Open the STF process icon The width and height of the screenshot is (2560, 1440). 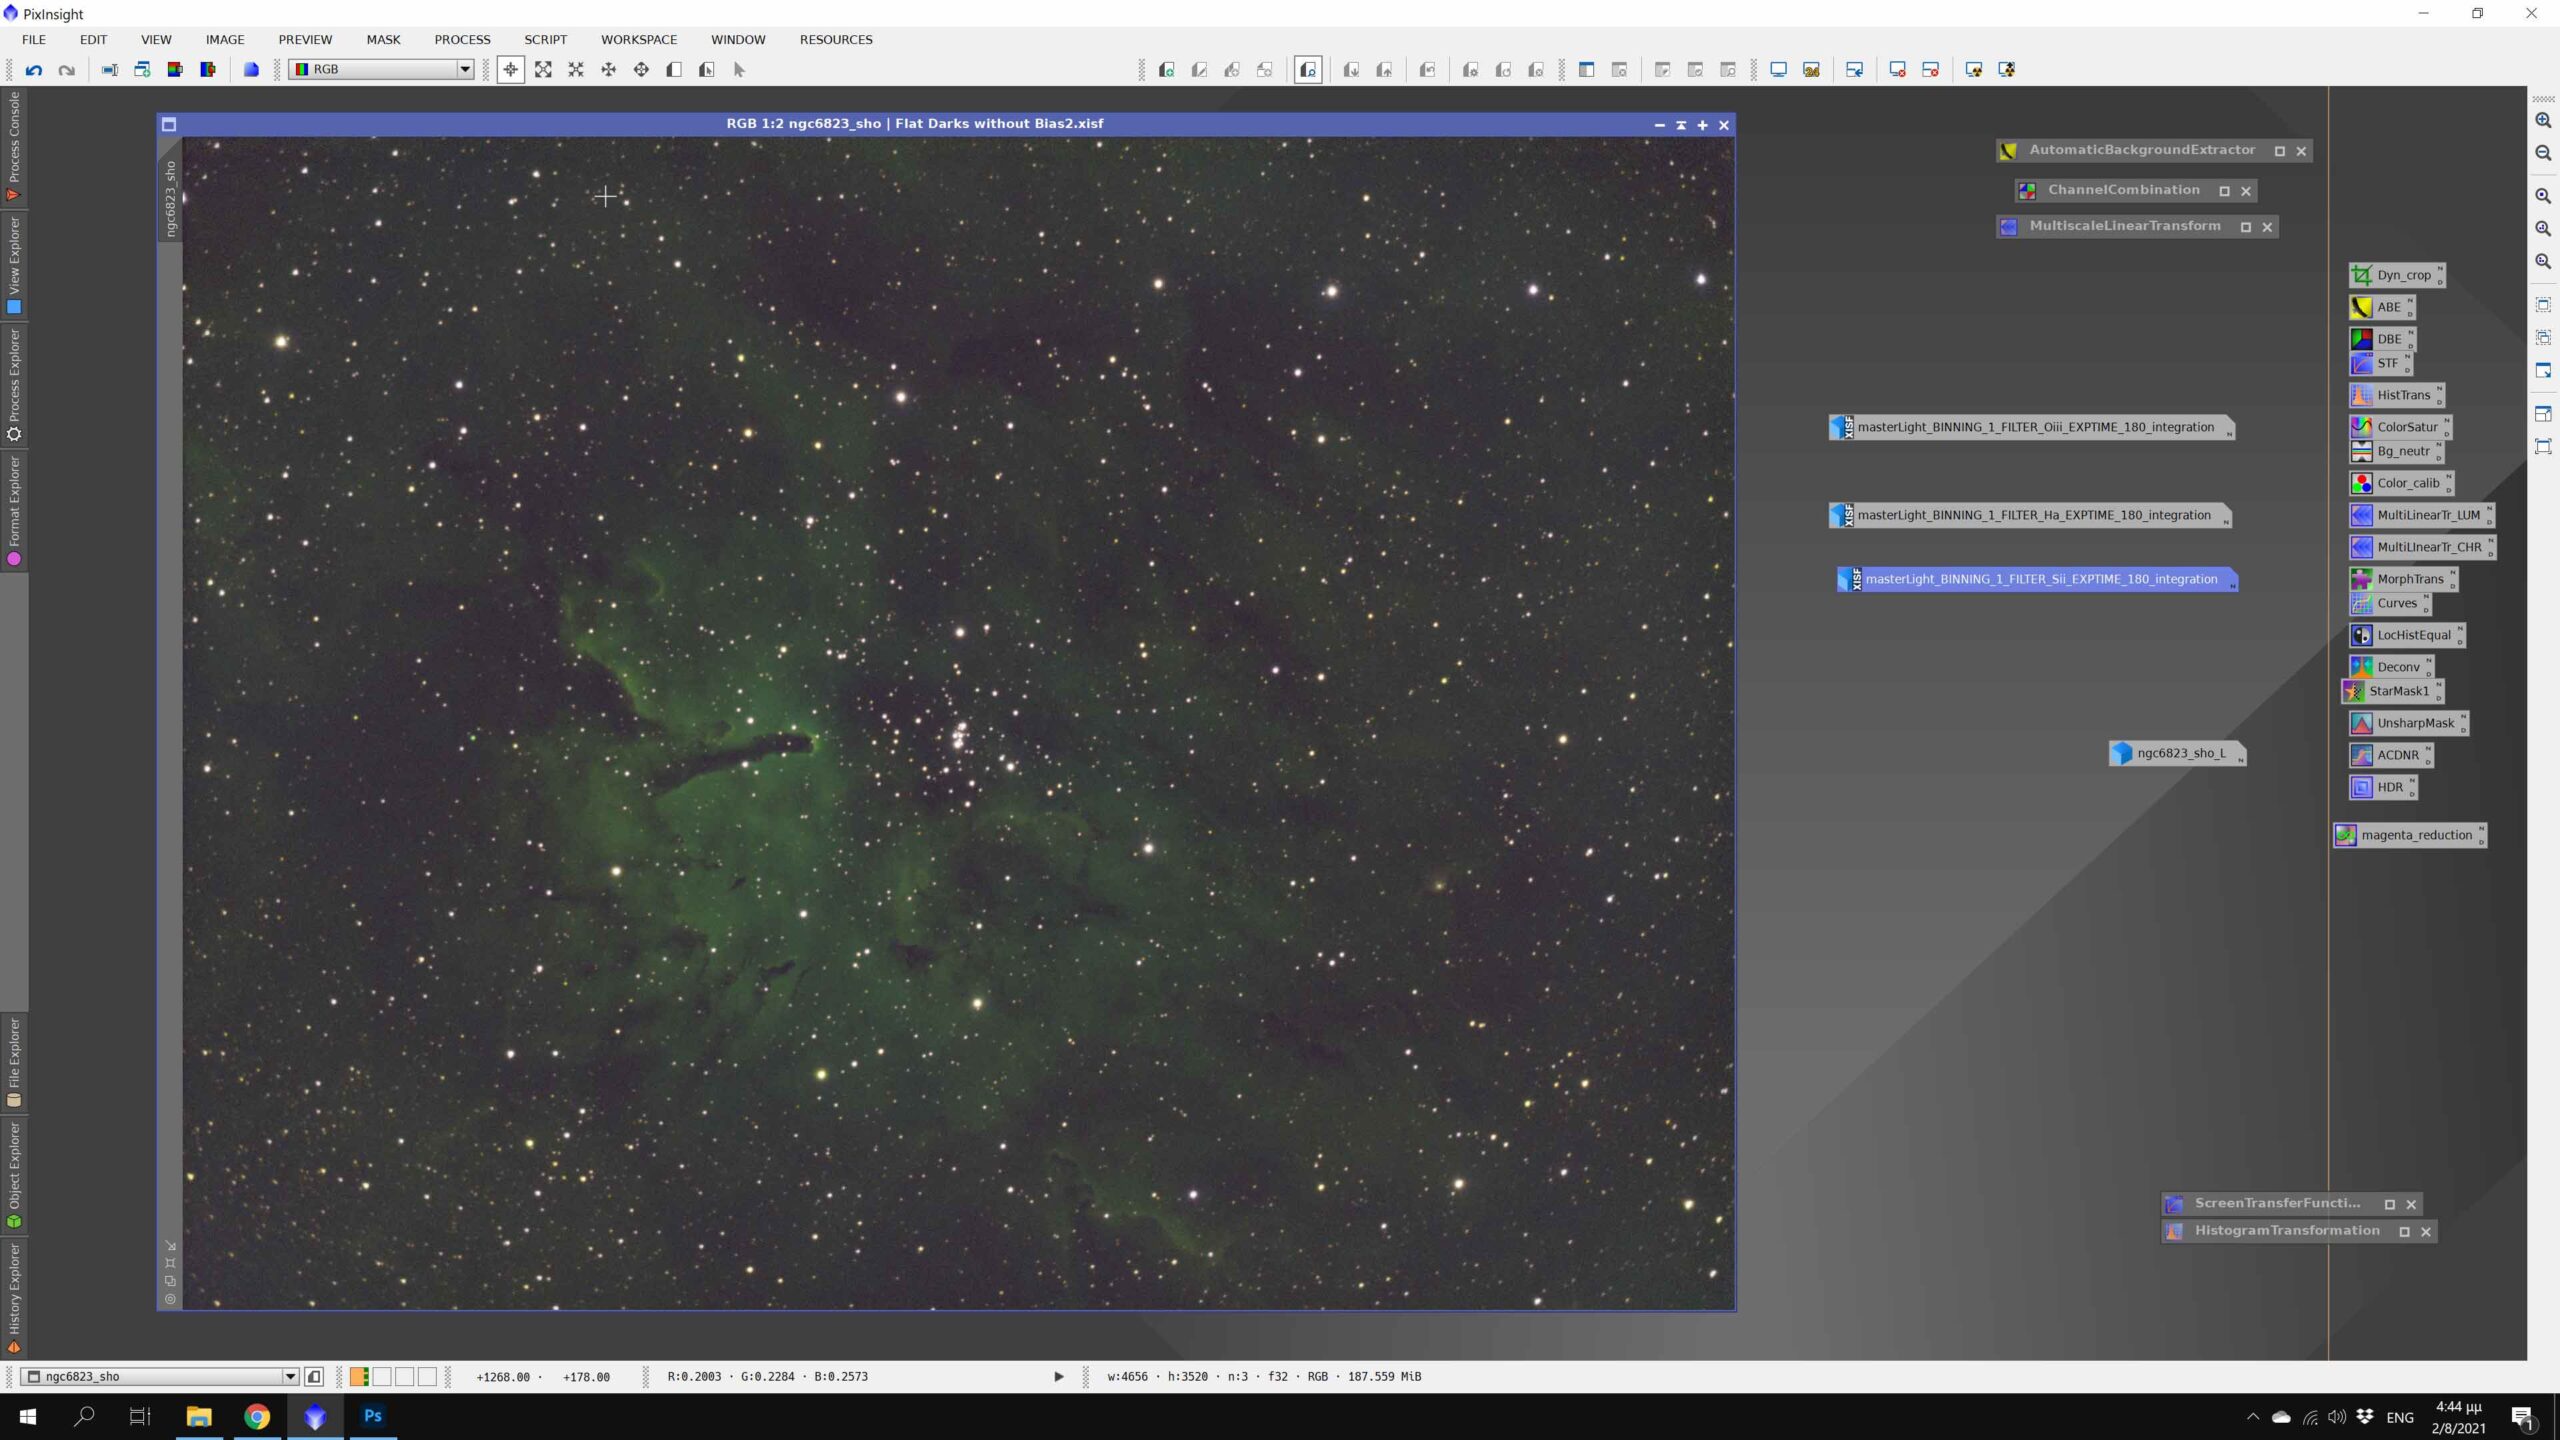coord(2381,363)
